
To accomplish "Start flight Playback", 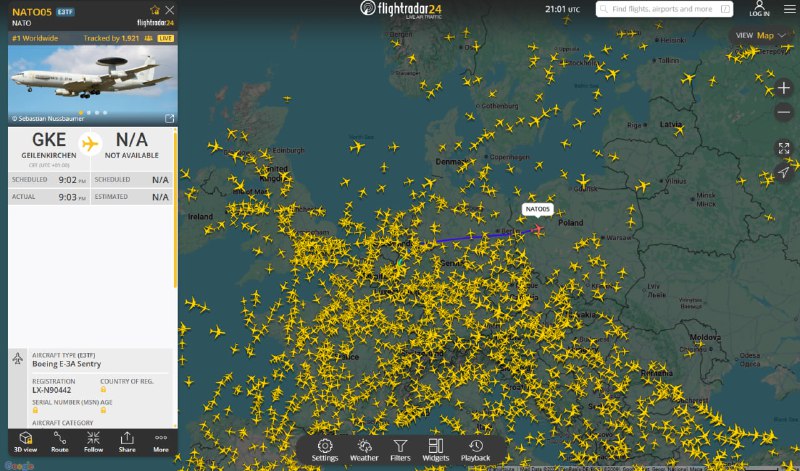I will [476, 450].
